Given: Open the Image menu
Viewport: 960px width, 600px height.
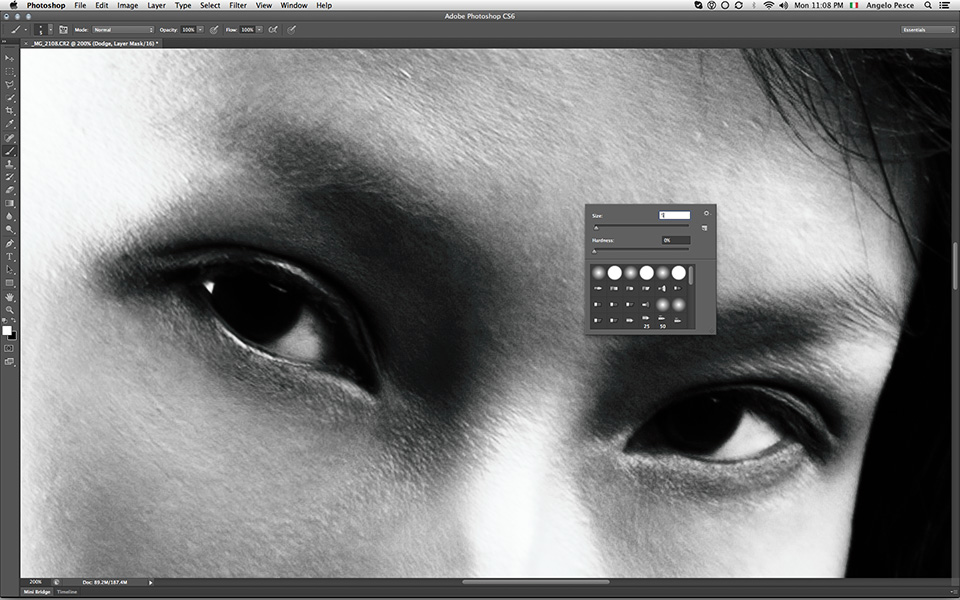Looking at the screenshot, I should click(127, 5).
